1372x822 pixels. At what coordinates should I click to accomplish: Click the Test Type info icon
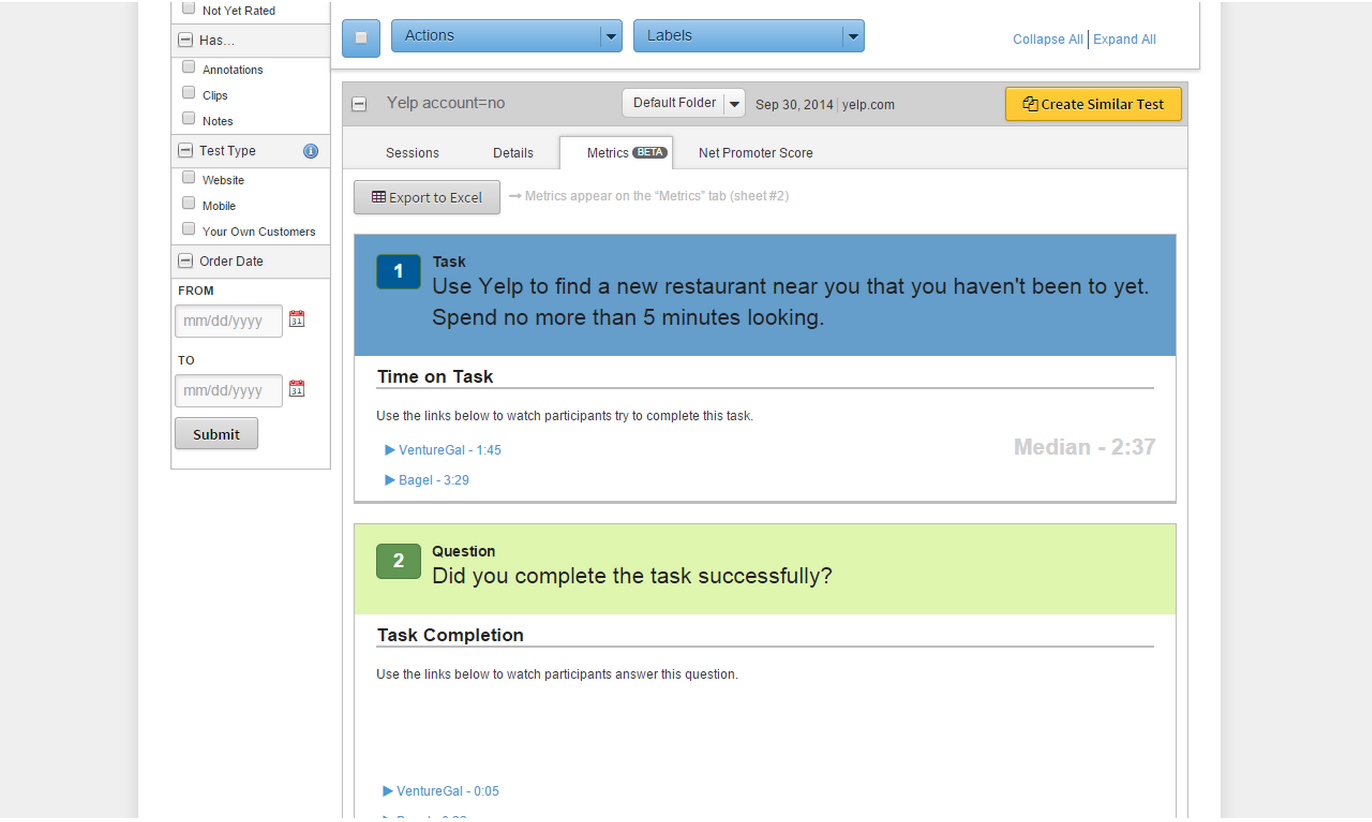(311, 151)
